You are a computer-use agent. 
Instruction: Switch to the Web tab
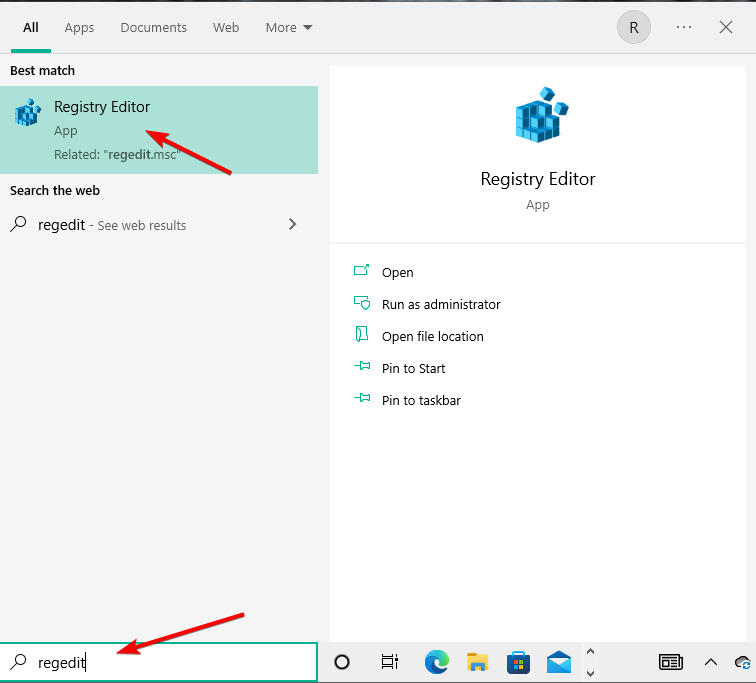pos(226,27)
